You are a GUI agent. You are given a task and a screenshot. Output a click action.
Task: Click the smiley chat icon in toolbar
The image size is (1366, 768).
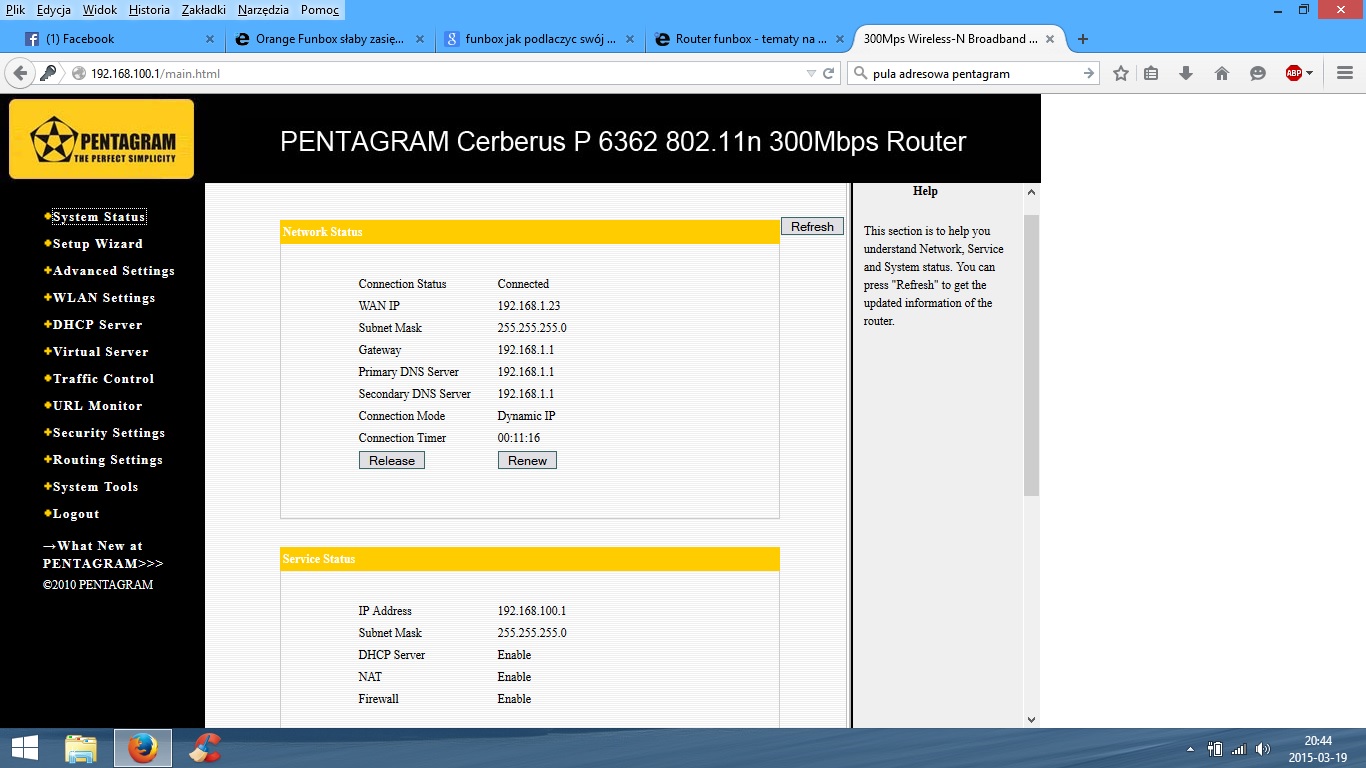pos(1257,73)
